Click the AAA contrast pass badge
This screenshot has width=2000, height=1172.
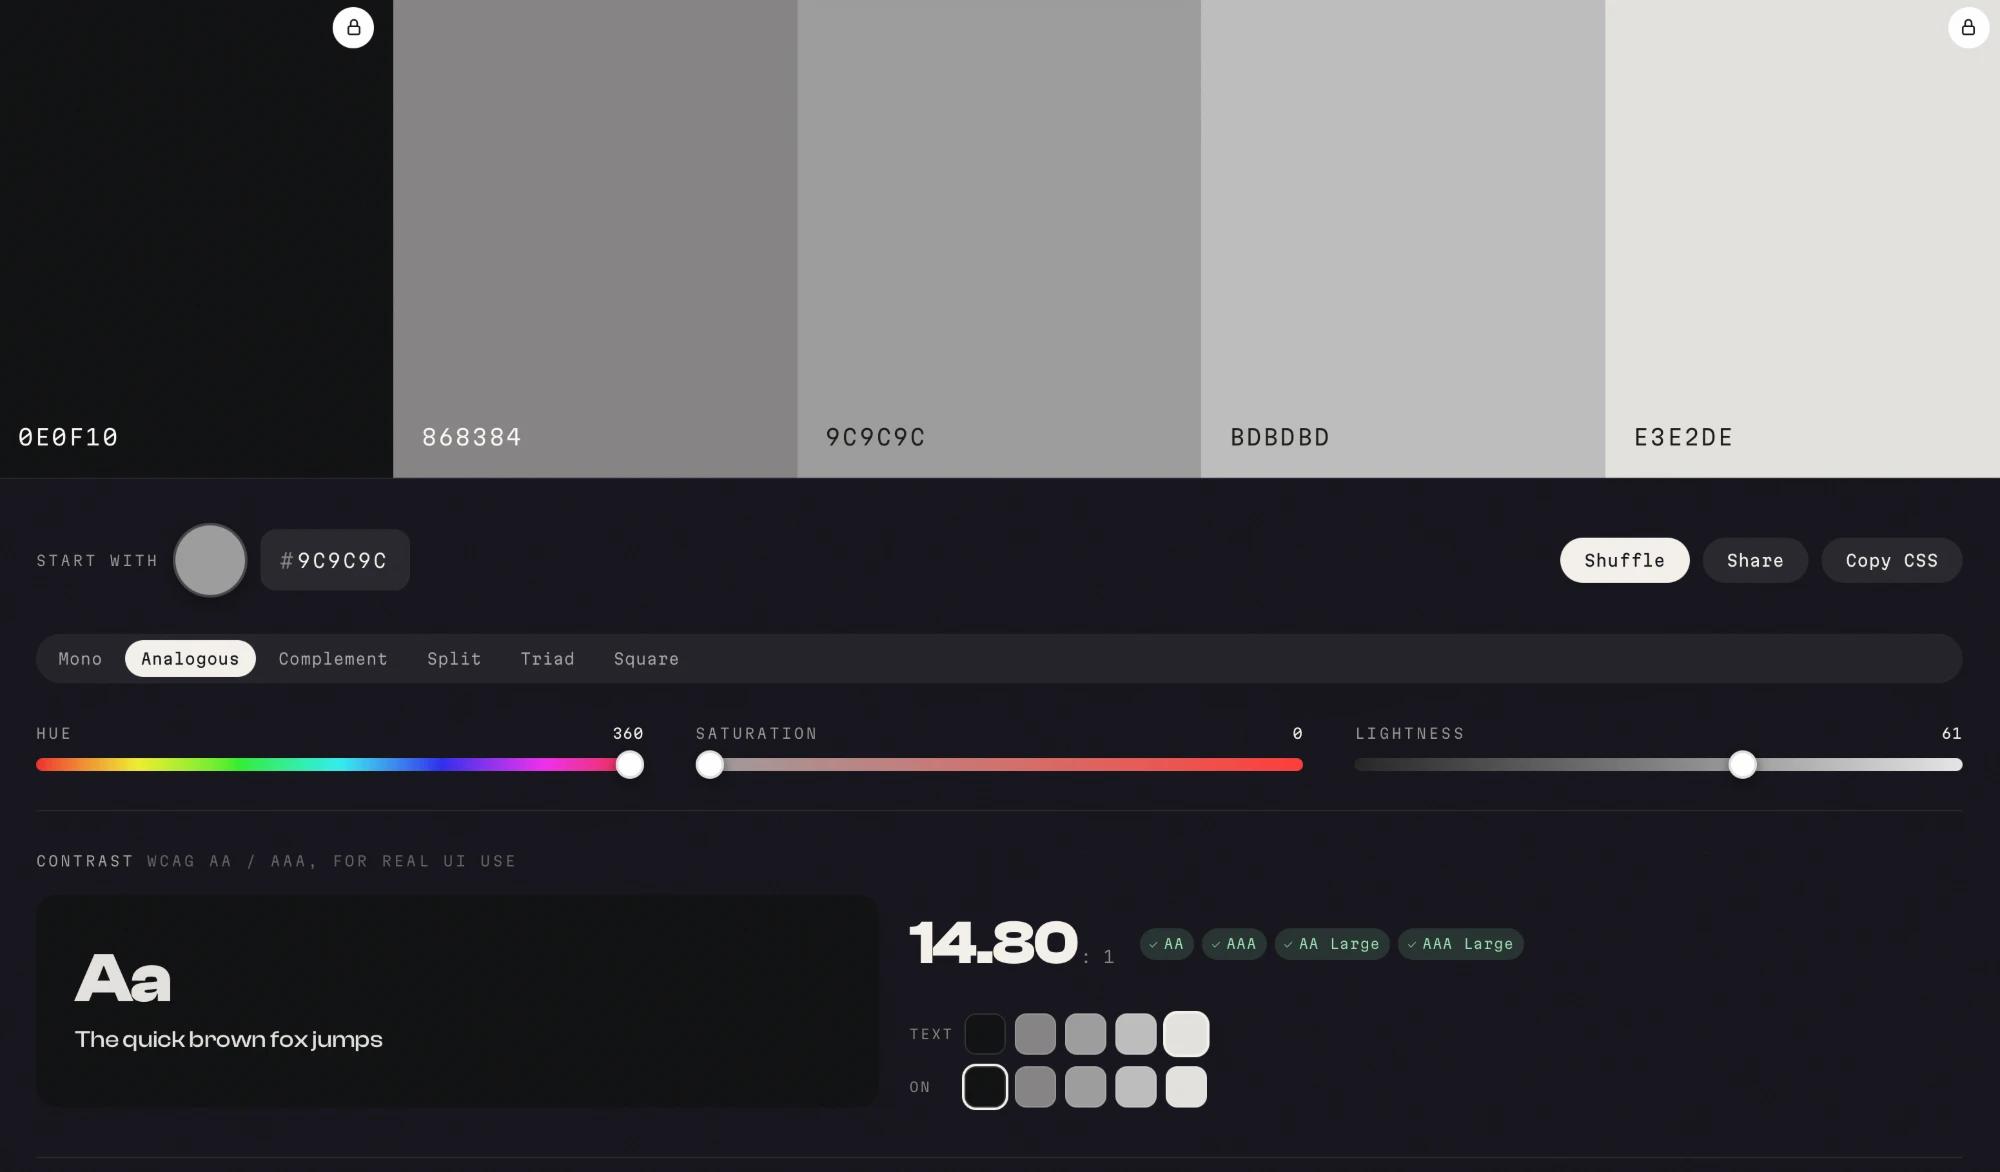[x=1233, y=944]
